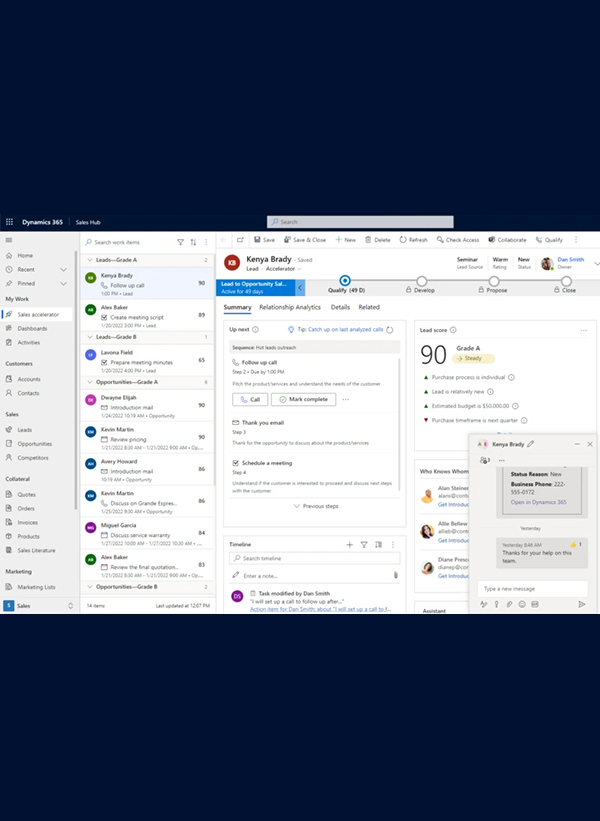Open the Dan Smith owner link
The height and width of the screenshot is (821, 600).
(x=570, y=260)
